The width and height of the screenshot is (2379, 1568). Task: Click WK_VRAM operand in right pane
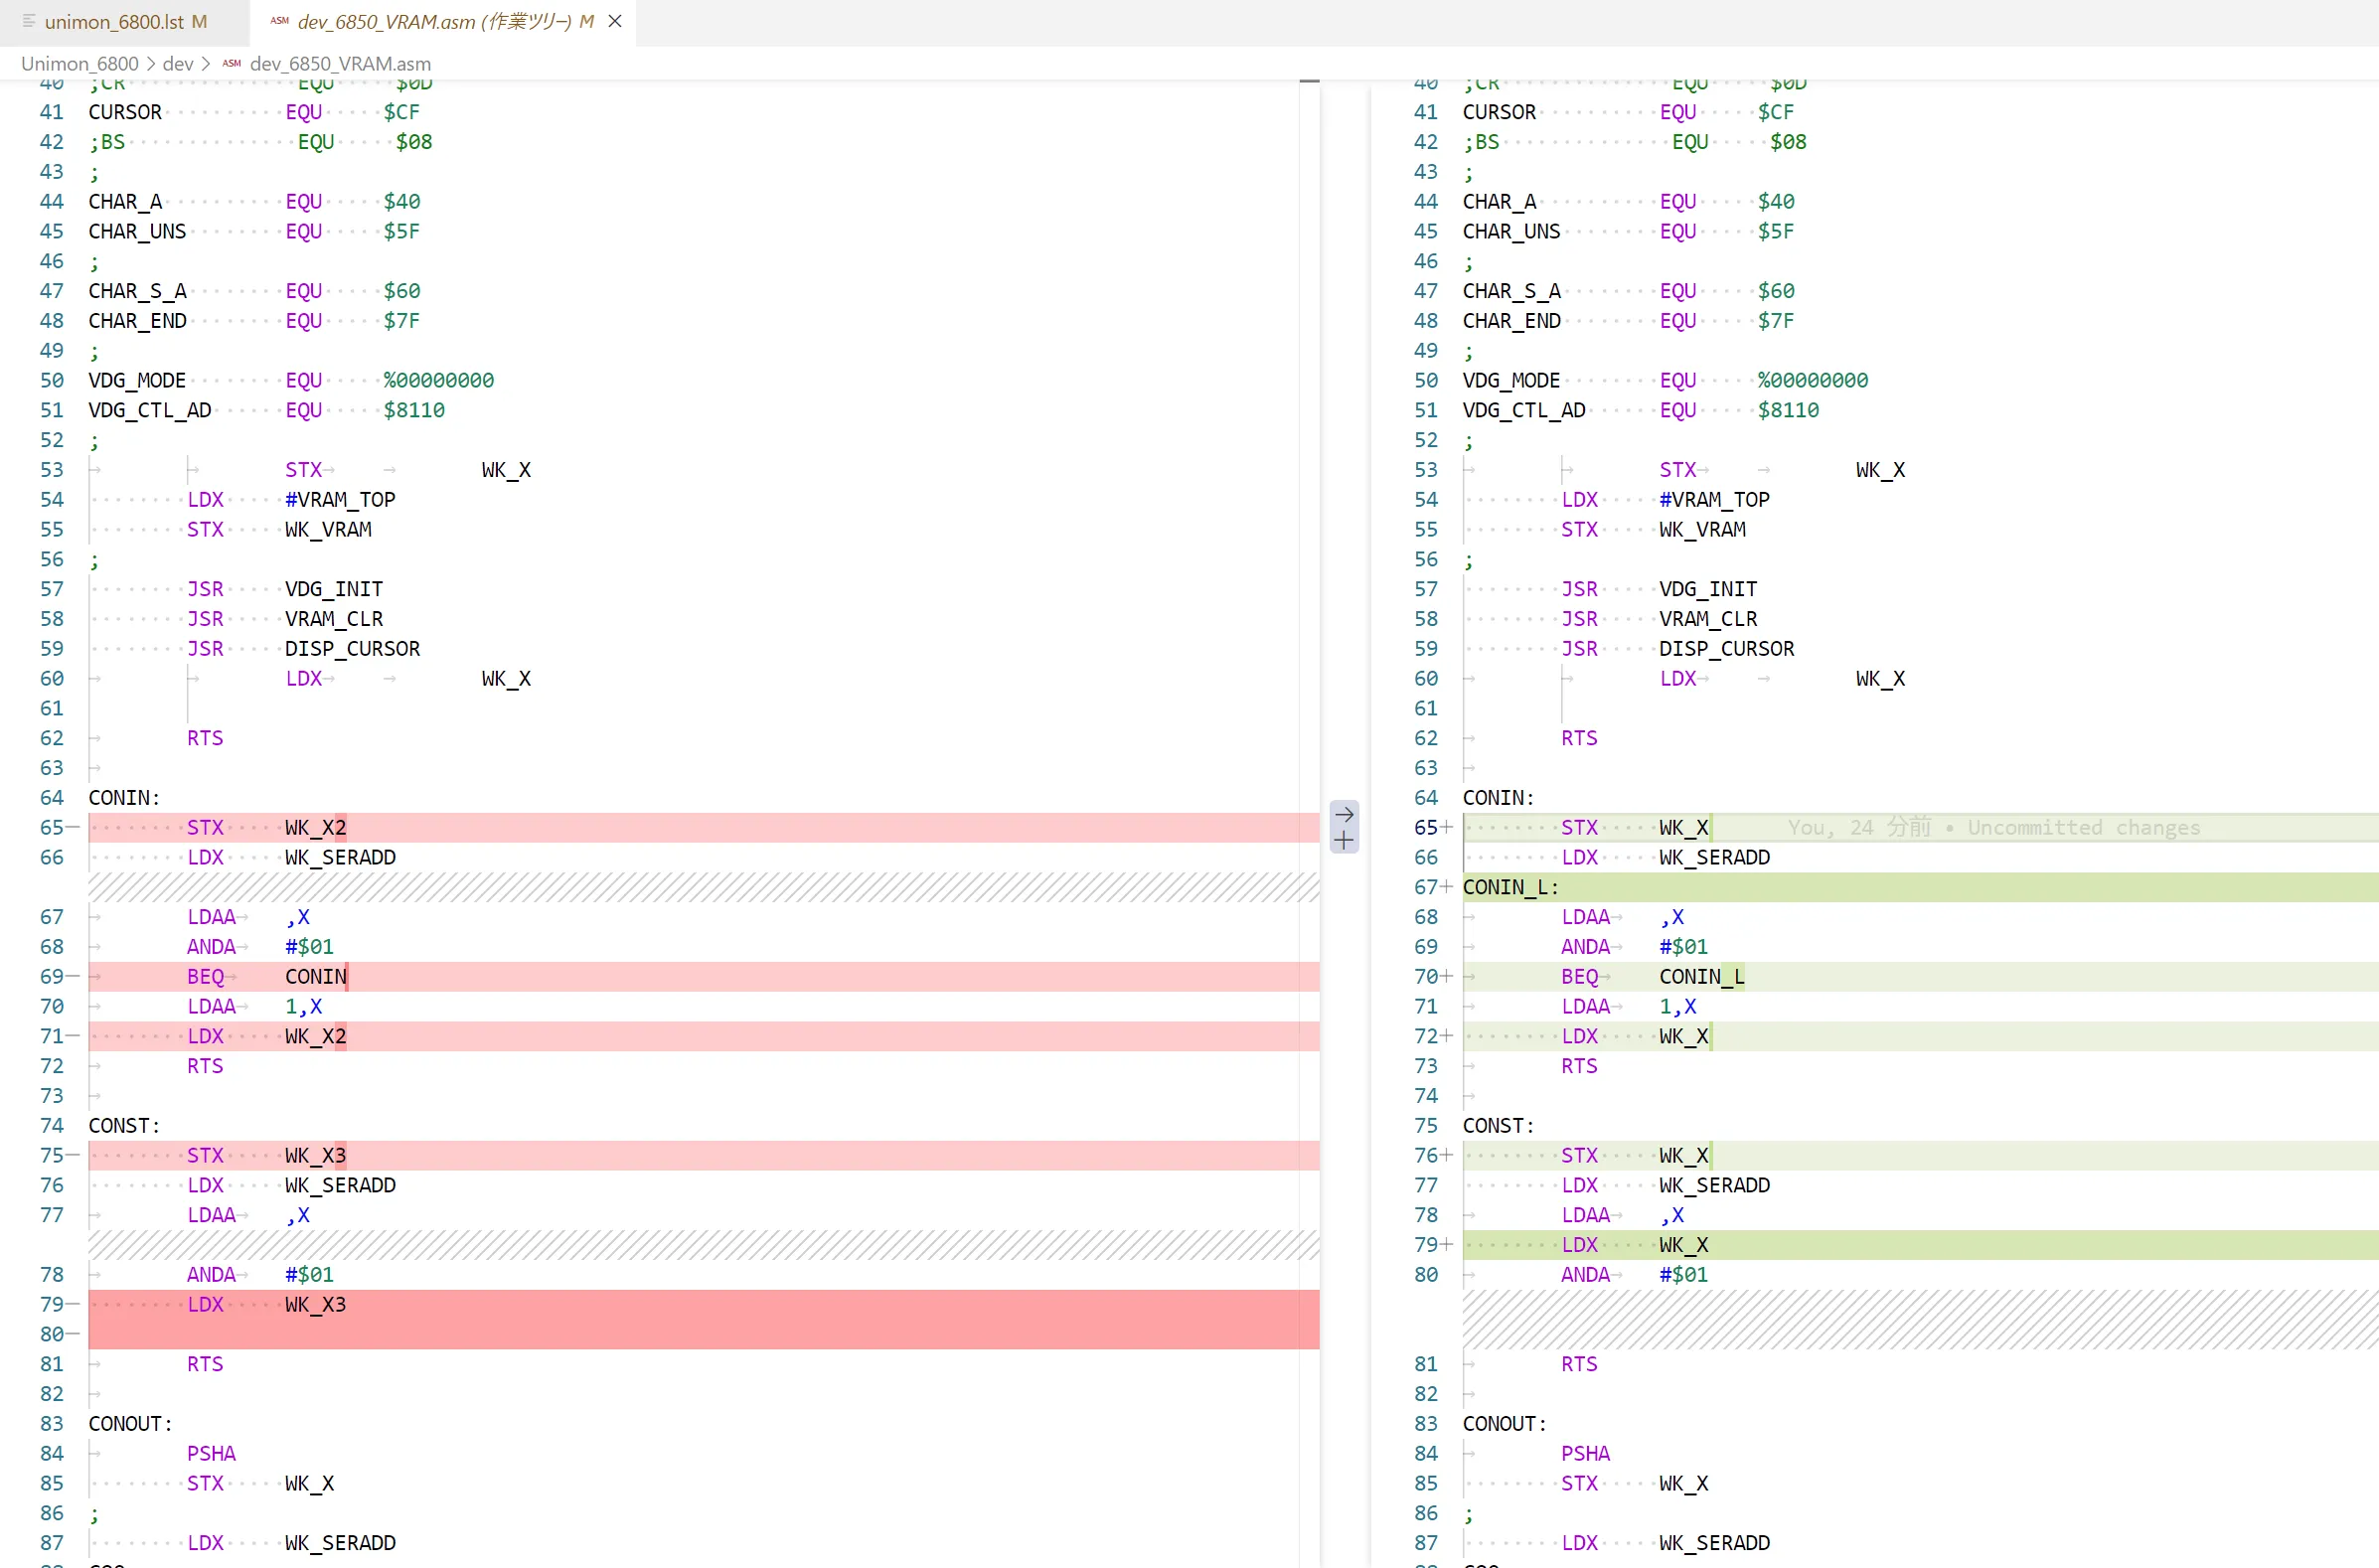click(1702, 529)
